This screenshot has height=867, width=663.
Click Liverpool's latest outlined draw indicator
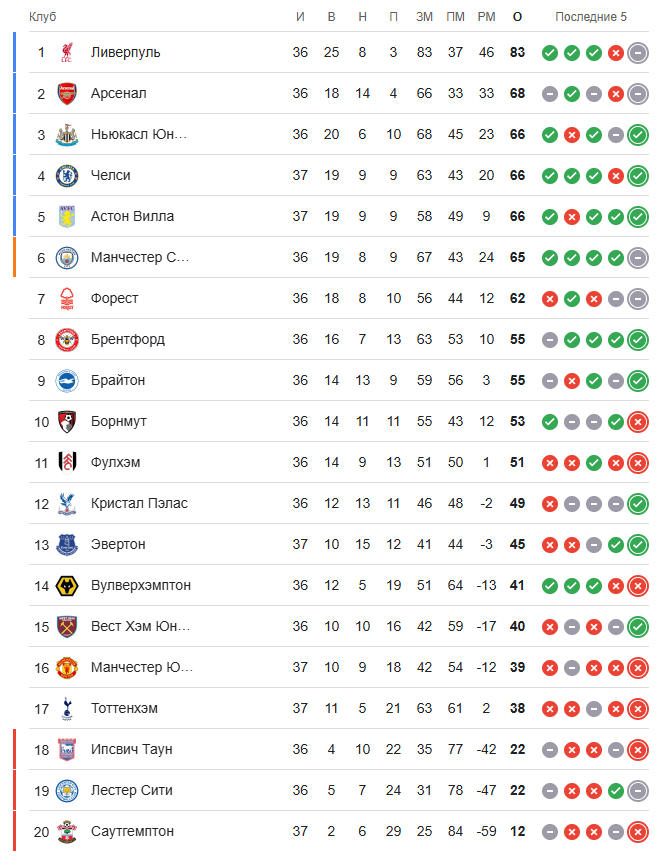pyautogui.click(x=638, y=53)
